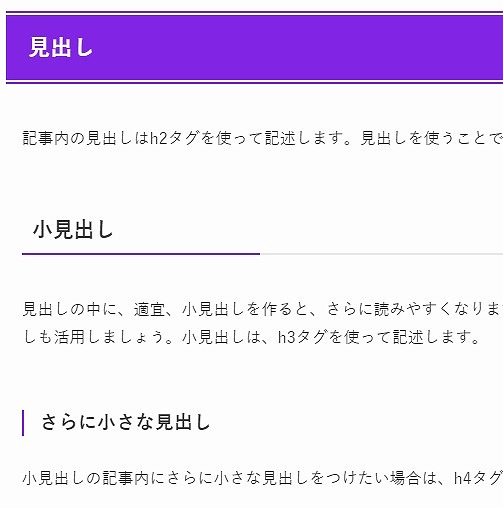Click the 小見出し subheading
This screenshot has height=508, width=503.
73,230
